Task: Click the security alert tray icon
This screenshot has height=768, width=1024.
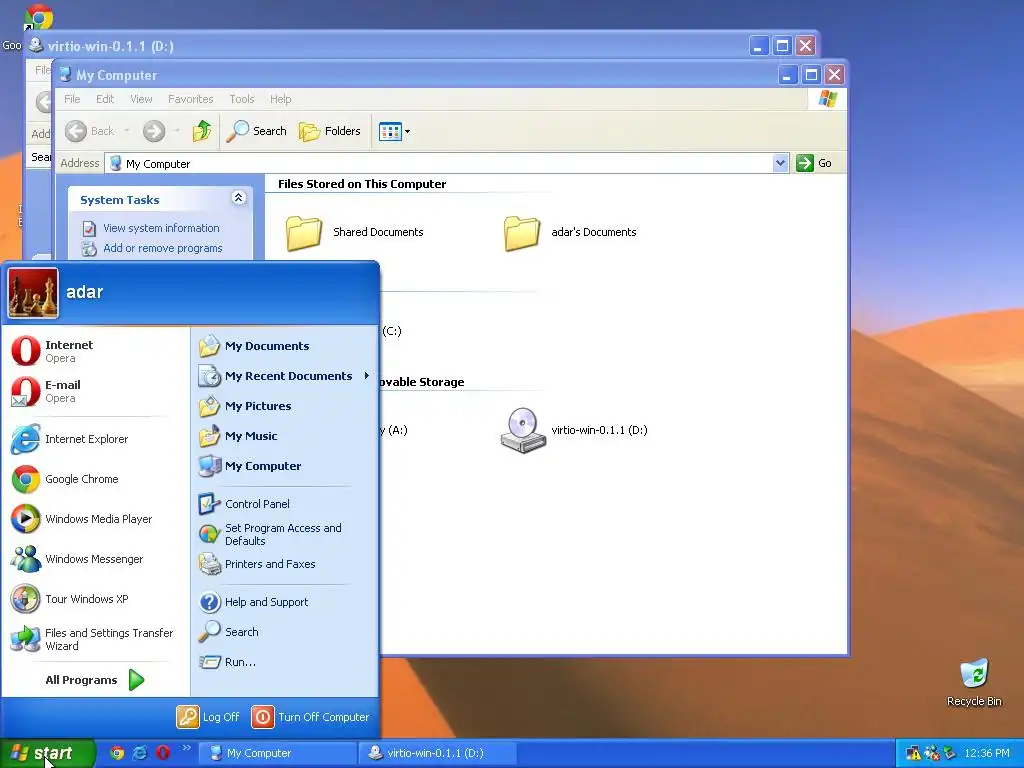Action: pyautogui.click(x=913, y=753)
